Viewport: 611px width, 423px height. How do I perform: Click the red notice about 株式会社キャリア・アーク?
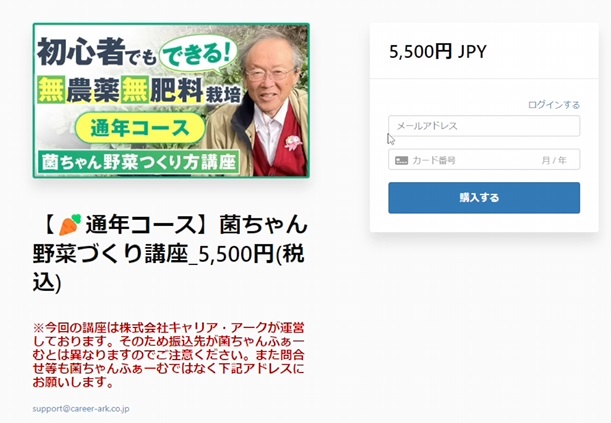[168, 355]
